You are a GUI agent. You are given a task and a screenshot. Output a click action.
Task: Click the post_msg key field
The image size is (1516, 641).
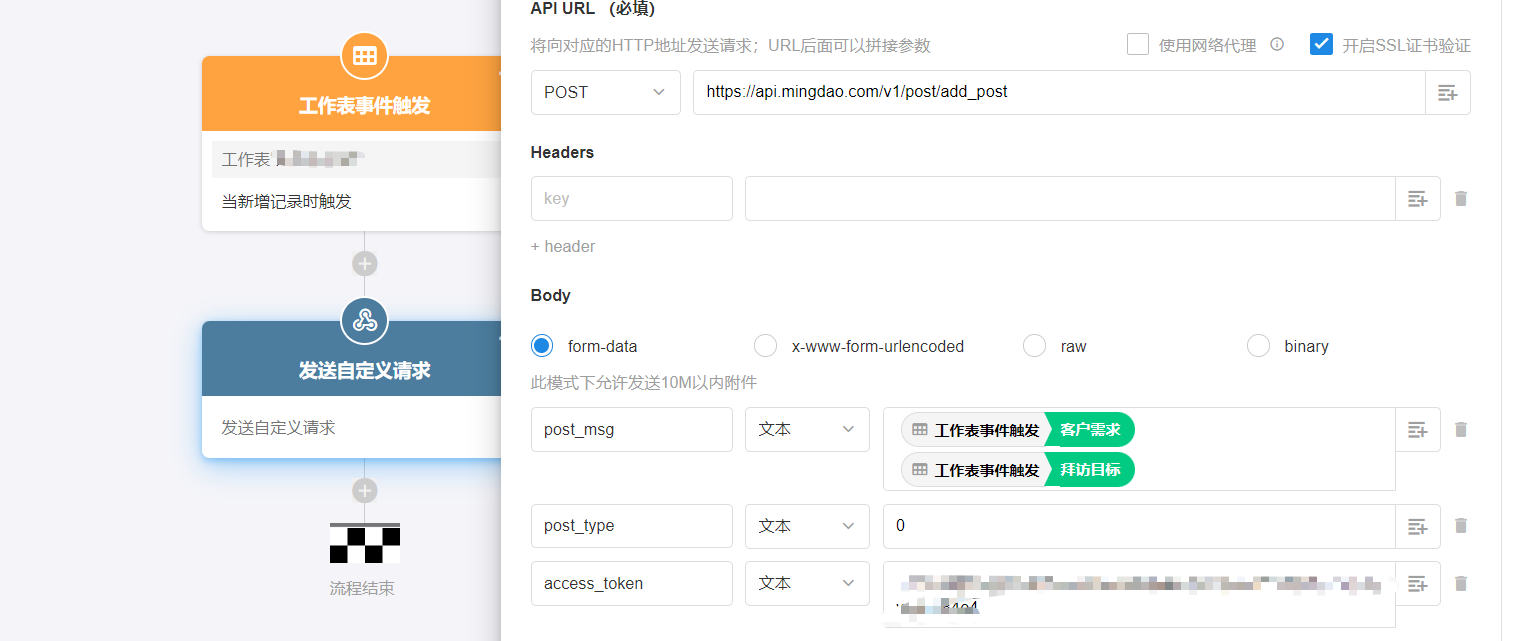coord(632,430)
